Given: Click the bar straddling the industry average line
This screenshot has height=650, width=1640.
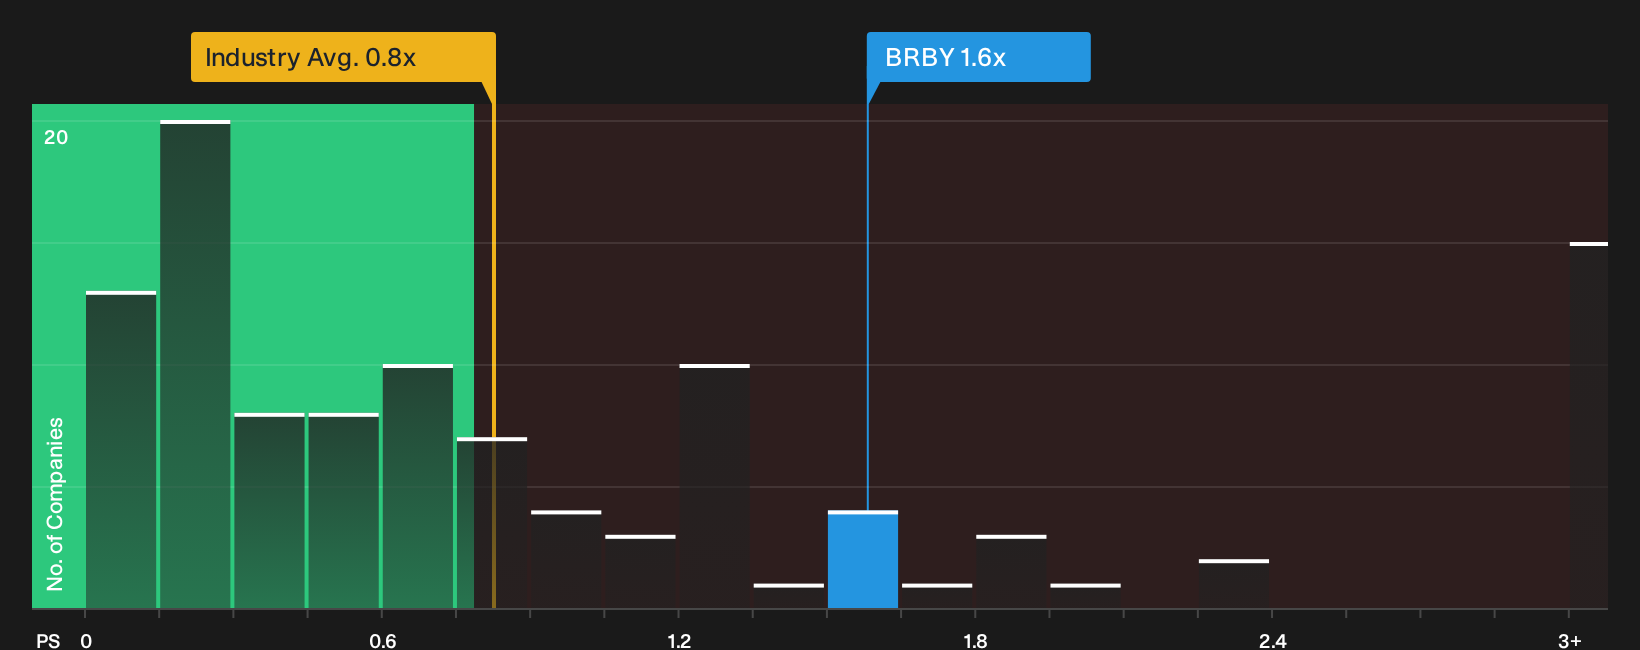Looking at the screenshot, I should tap(492, 523).
